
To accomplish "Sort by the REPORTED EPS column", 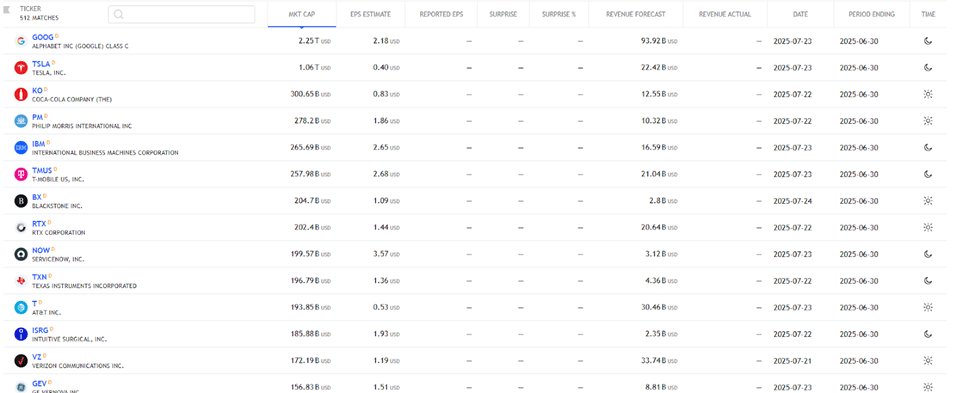I will (441, 14).
